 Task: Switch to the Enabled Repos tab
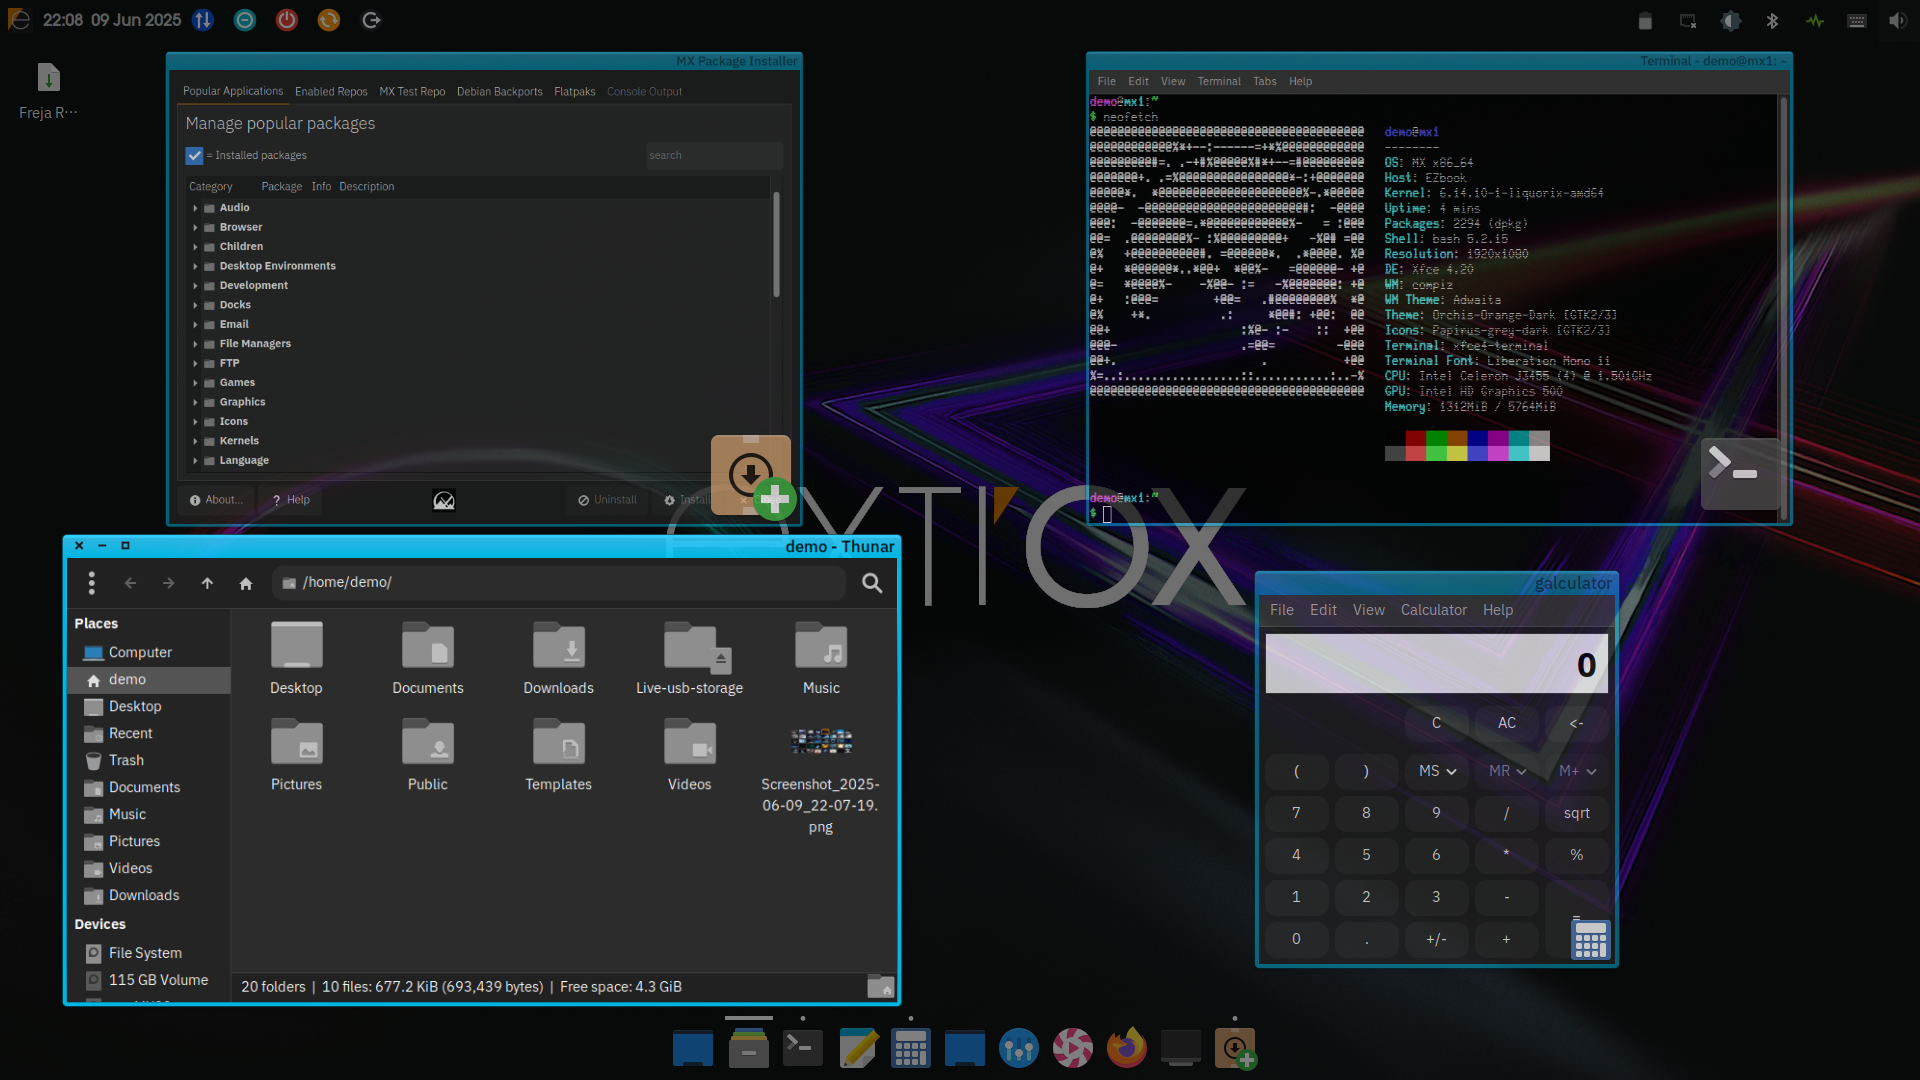(x=331, y=92)
